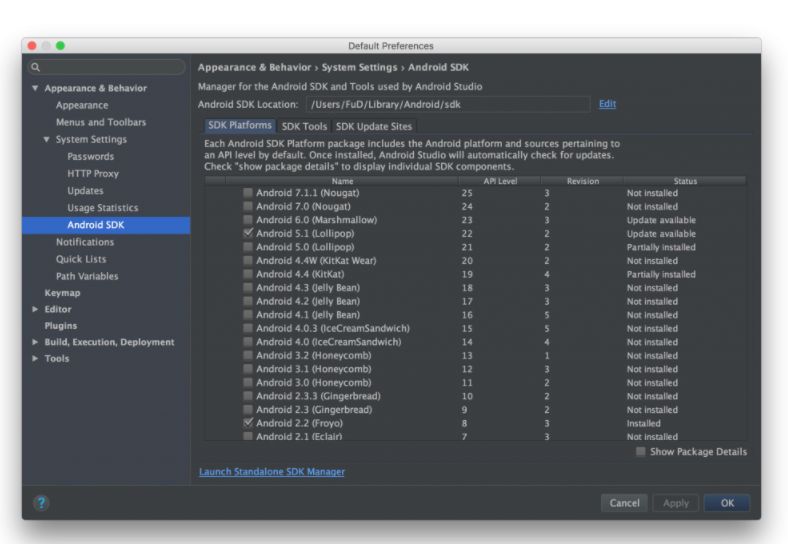Expand the Editor settings section
This screenshot has width=788, height=544.
(x=36, y=309)
